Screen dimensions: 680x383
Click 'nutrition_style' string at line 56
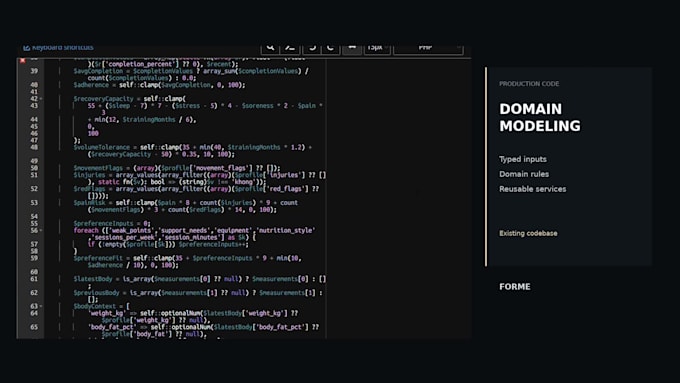coord(285,230)
